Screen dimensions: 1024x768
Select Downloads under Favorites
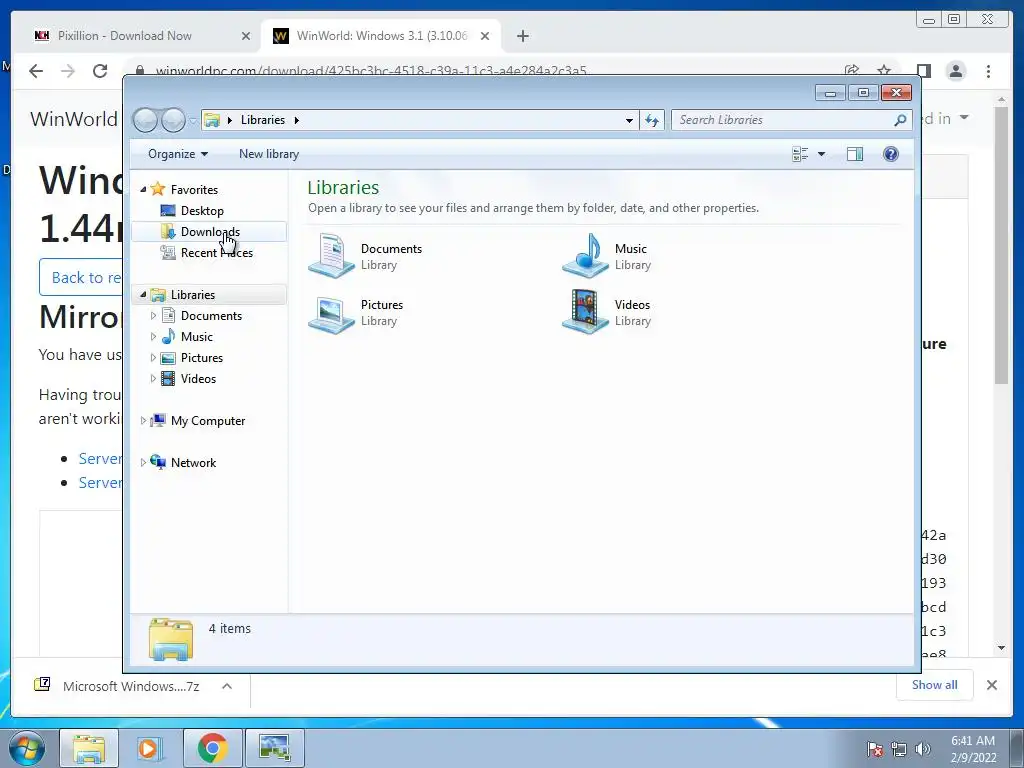pos(209,232)
